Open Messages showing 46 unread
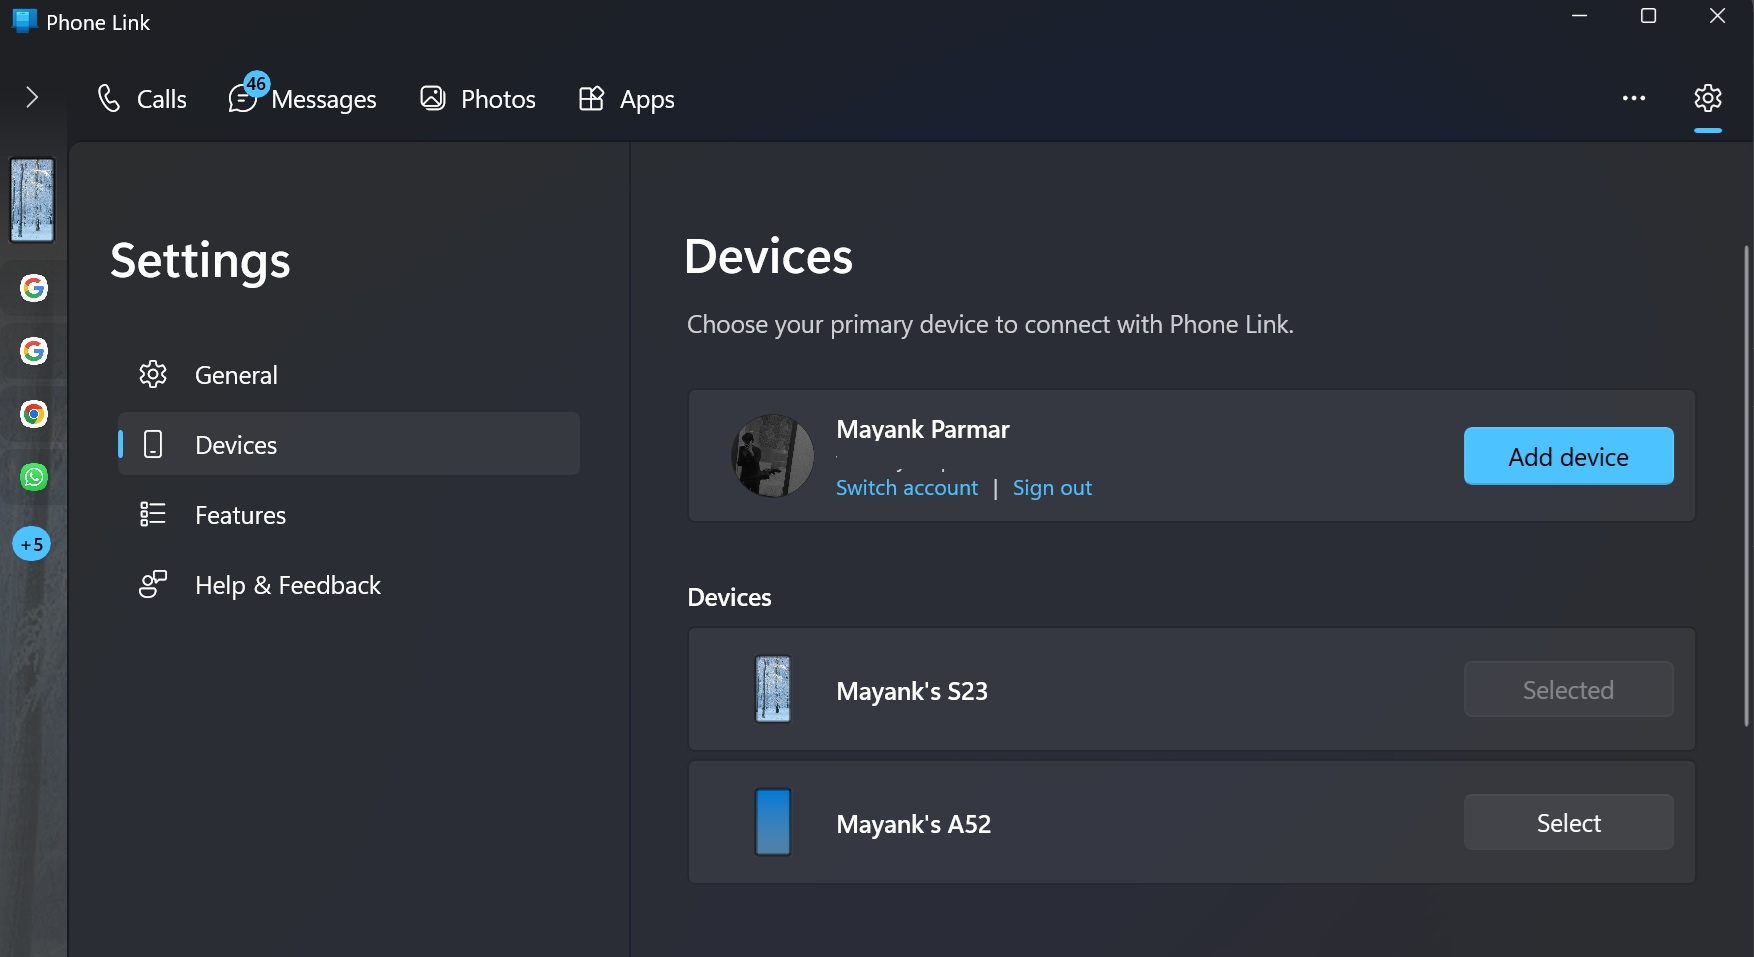This screenshot has height=957, width=1754. 303,98
